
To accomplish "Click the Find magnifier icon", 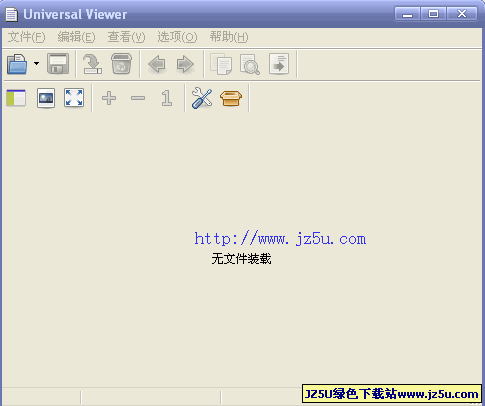I will pos(250,64).
